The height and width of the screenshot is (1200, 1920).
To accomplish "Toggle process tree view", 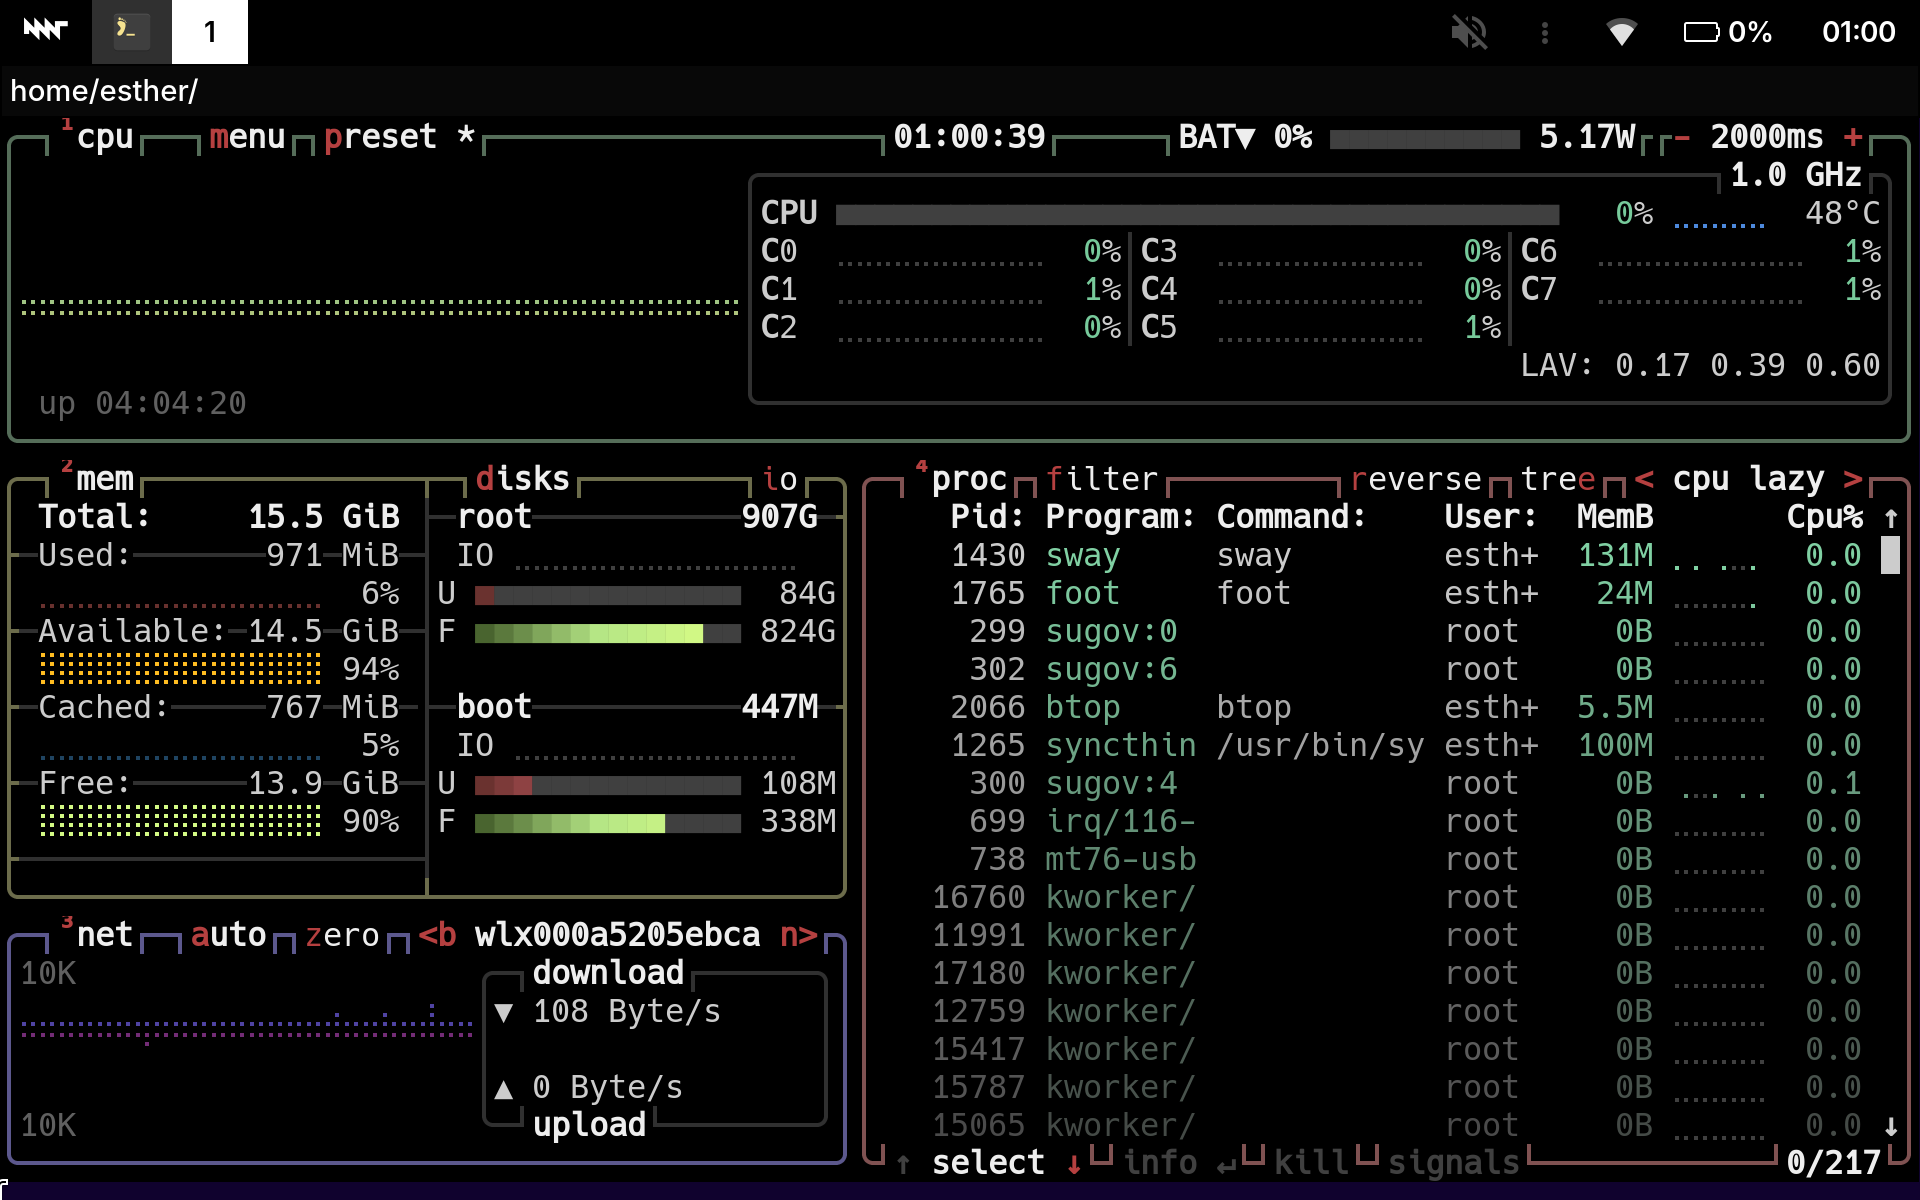I will (x=1558, y=479).
